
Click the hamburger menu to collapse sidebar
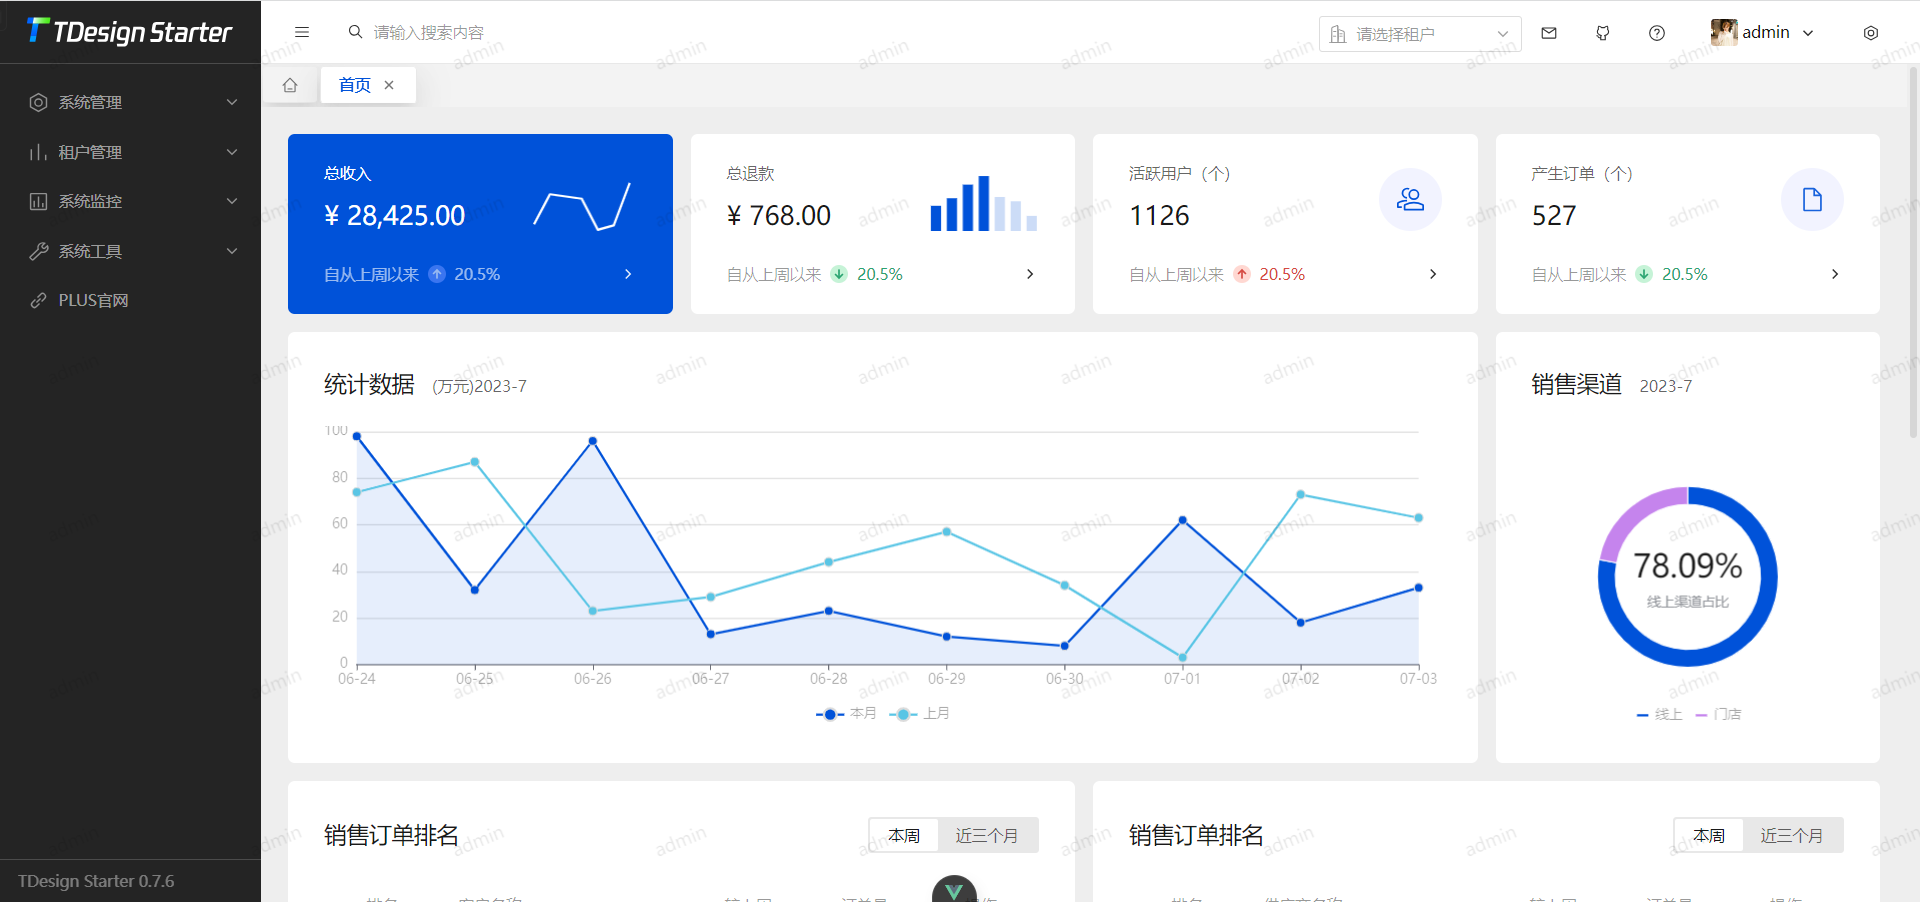[302, 32]
